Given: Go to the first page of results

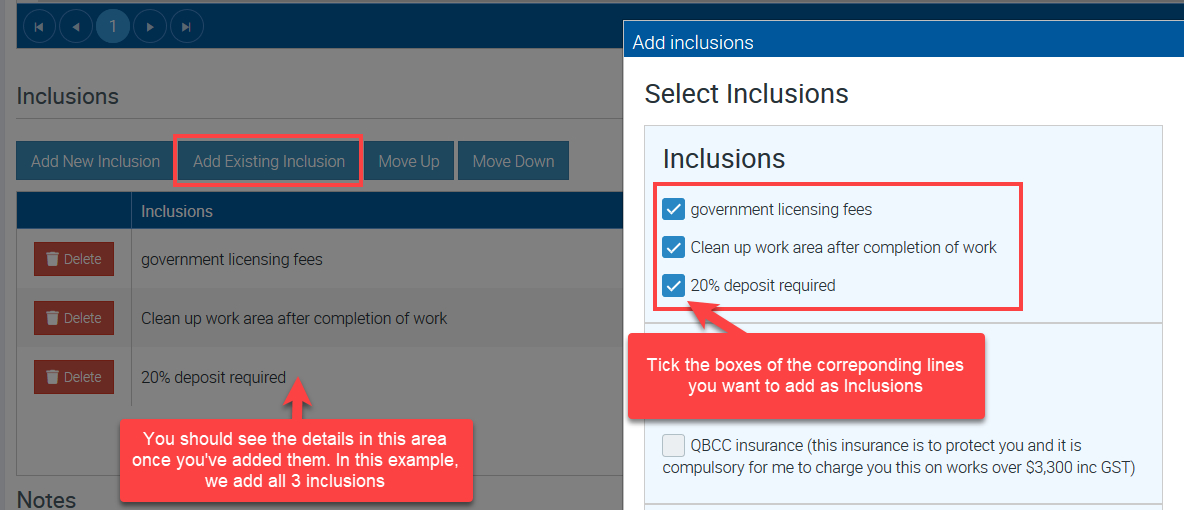Looking at the screenshot, I should click(x=39, y=27).
